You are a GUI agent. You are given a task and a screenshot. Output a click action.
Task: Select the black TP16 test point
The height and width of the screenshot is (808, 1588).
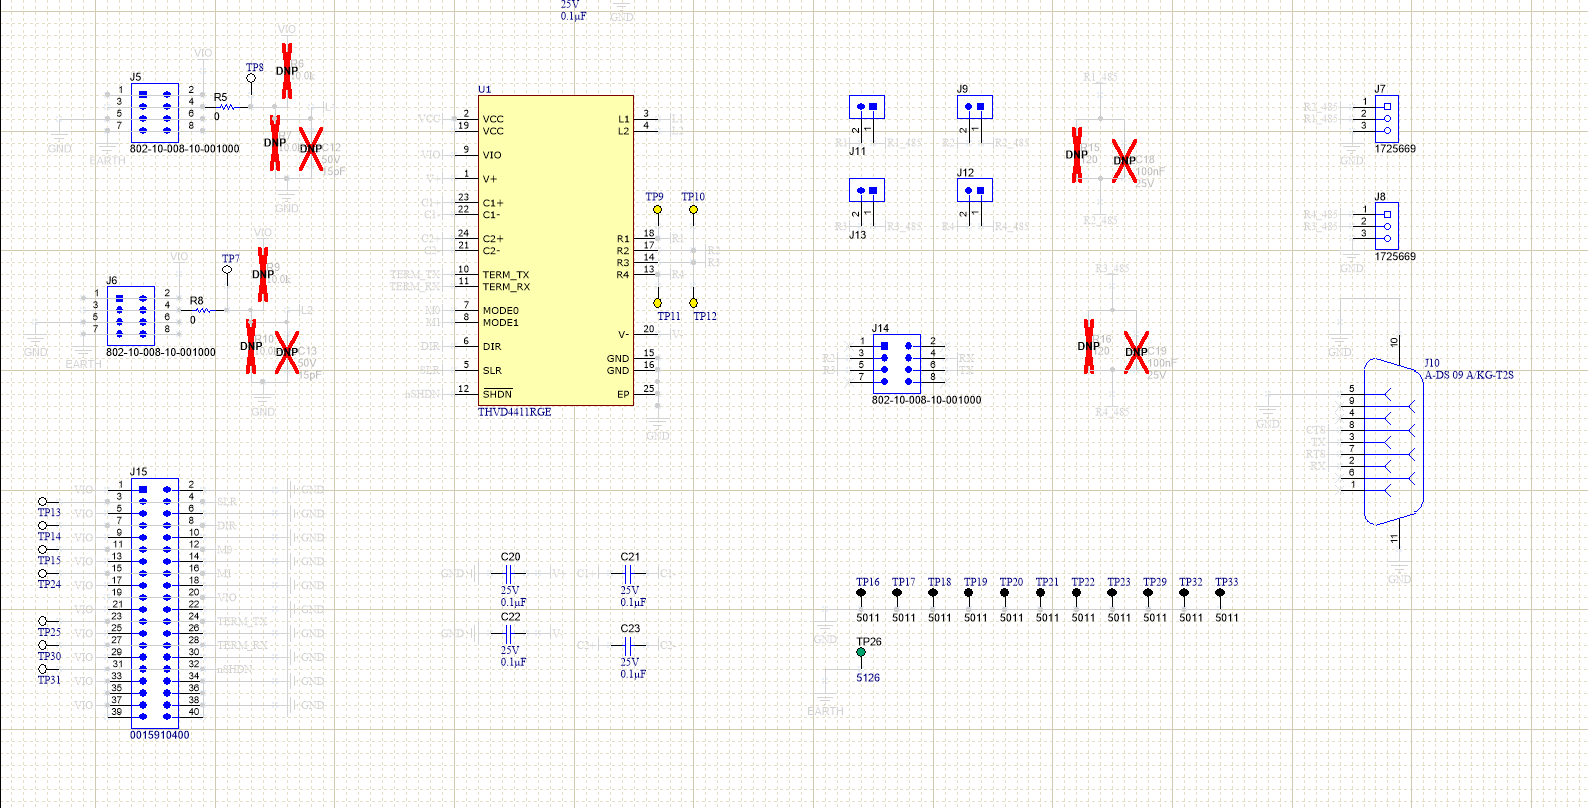click(x=861, y=594)
